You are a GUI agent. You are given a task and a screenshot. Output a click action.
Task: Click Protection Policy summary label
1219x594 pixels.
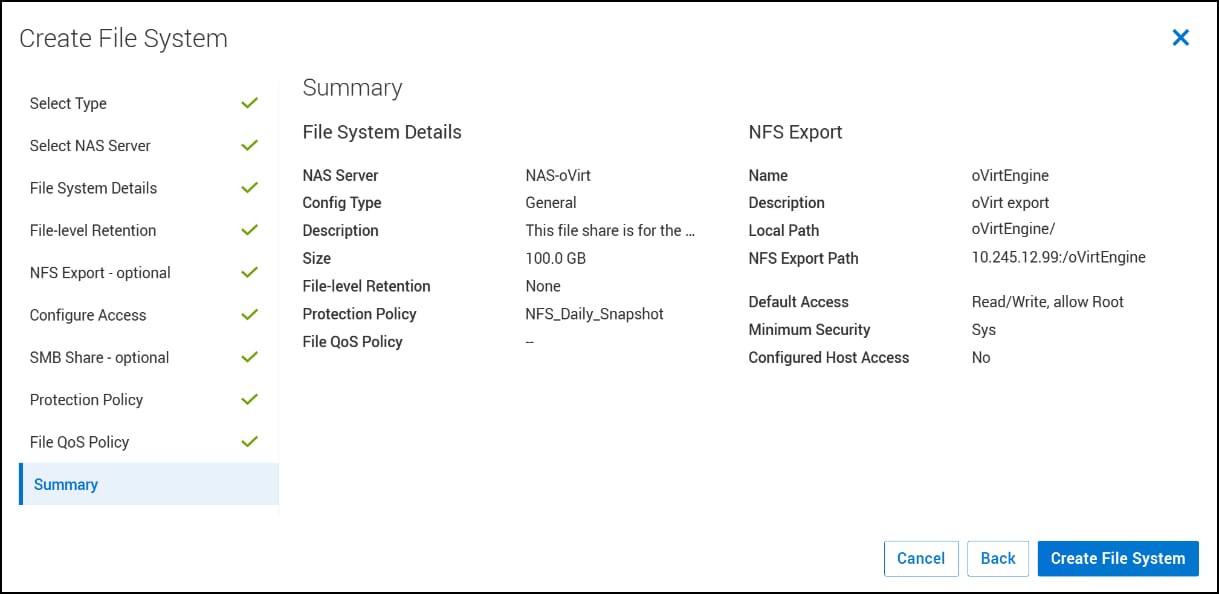click(360, 314)
